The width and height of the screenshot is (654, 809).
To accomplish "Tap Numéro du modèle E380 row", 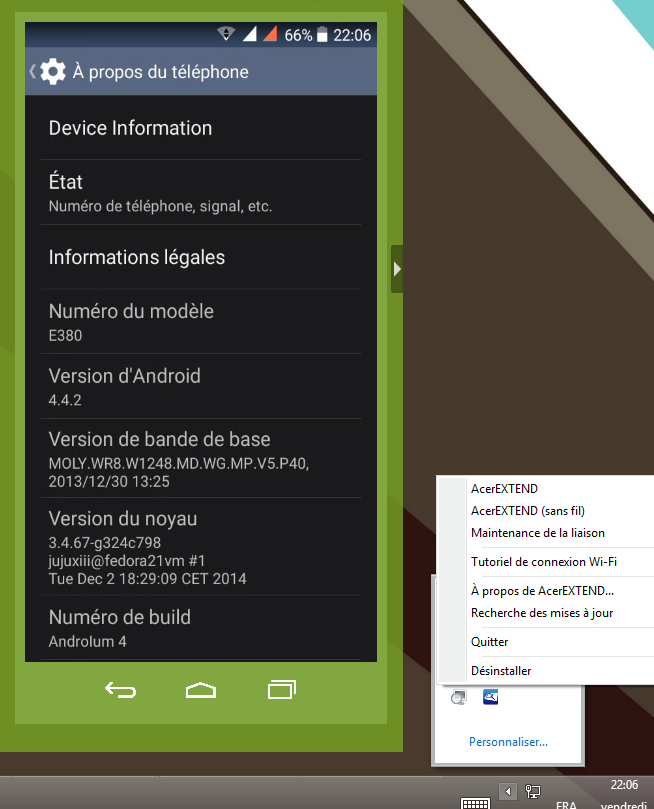I will (x=201, y=322).
